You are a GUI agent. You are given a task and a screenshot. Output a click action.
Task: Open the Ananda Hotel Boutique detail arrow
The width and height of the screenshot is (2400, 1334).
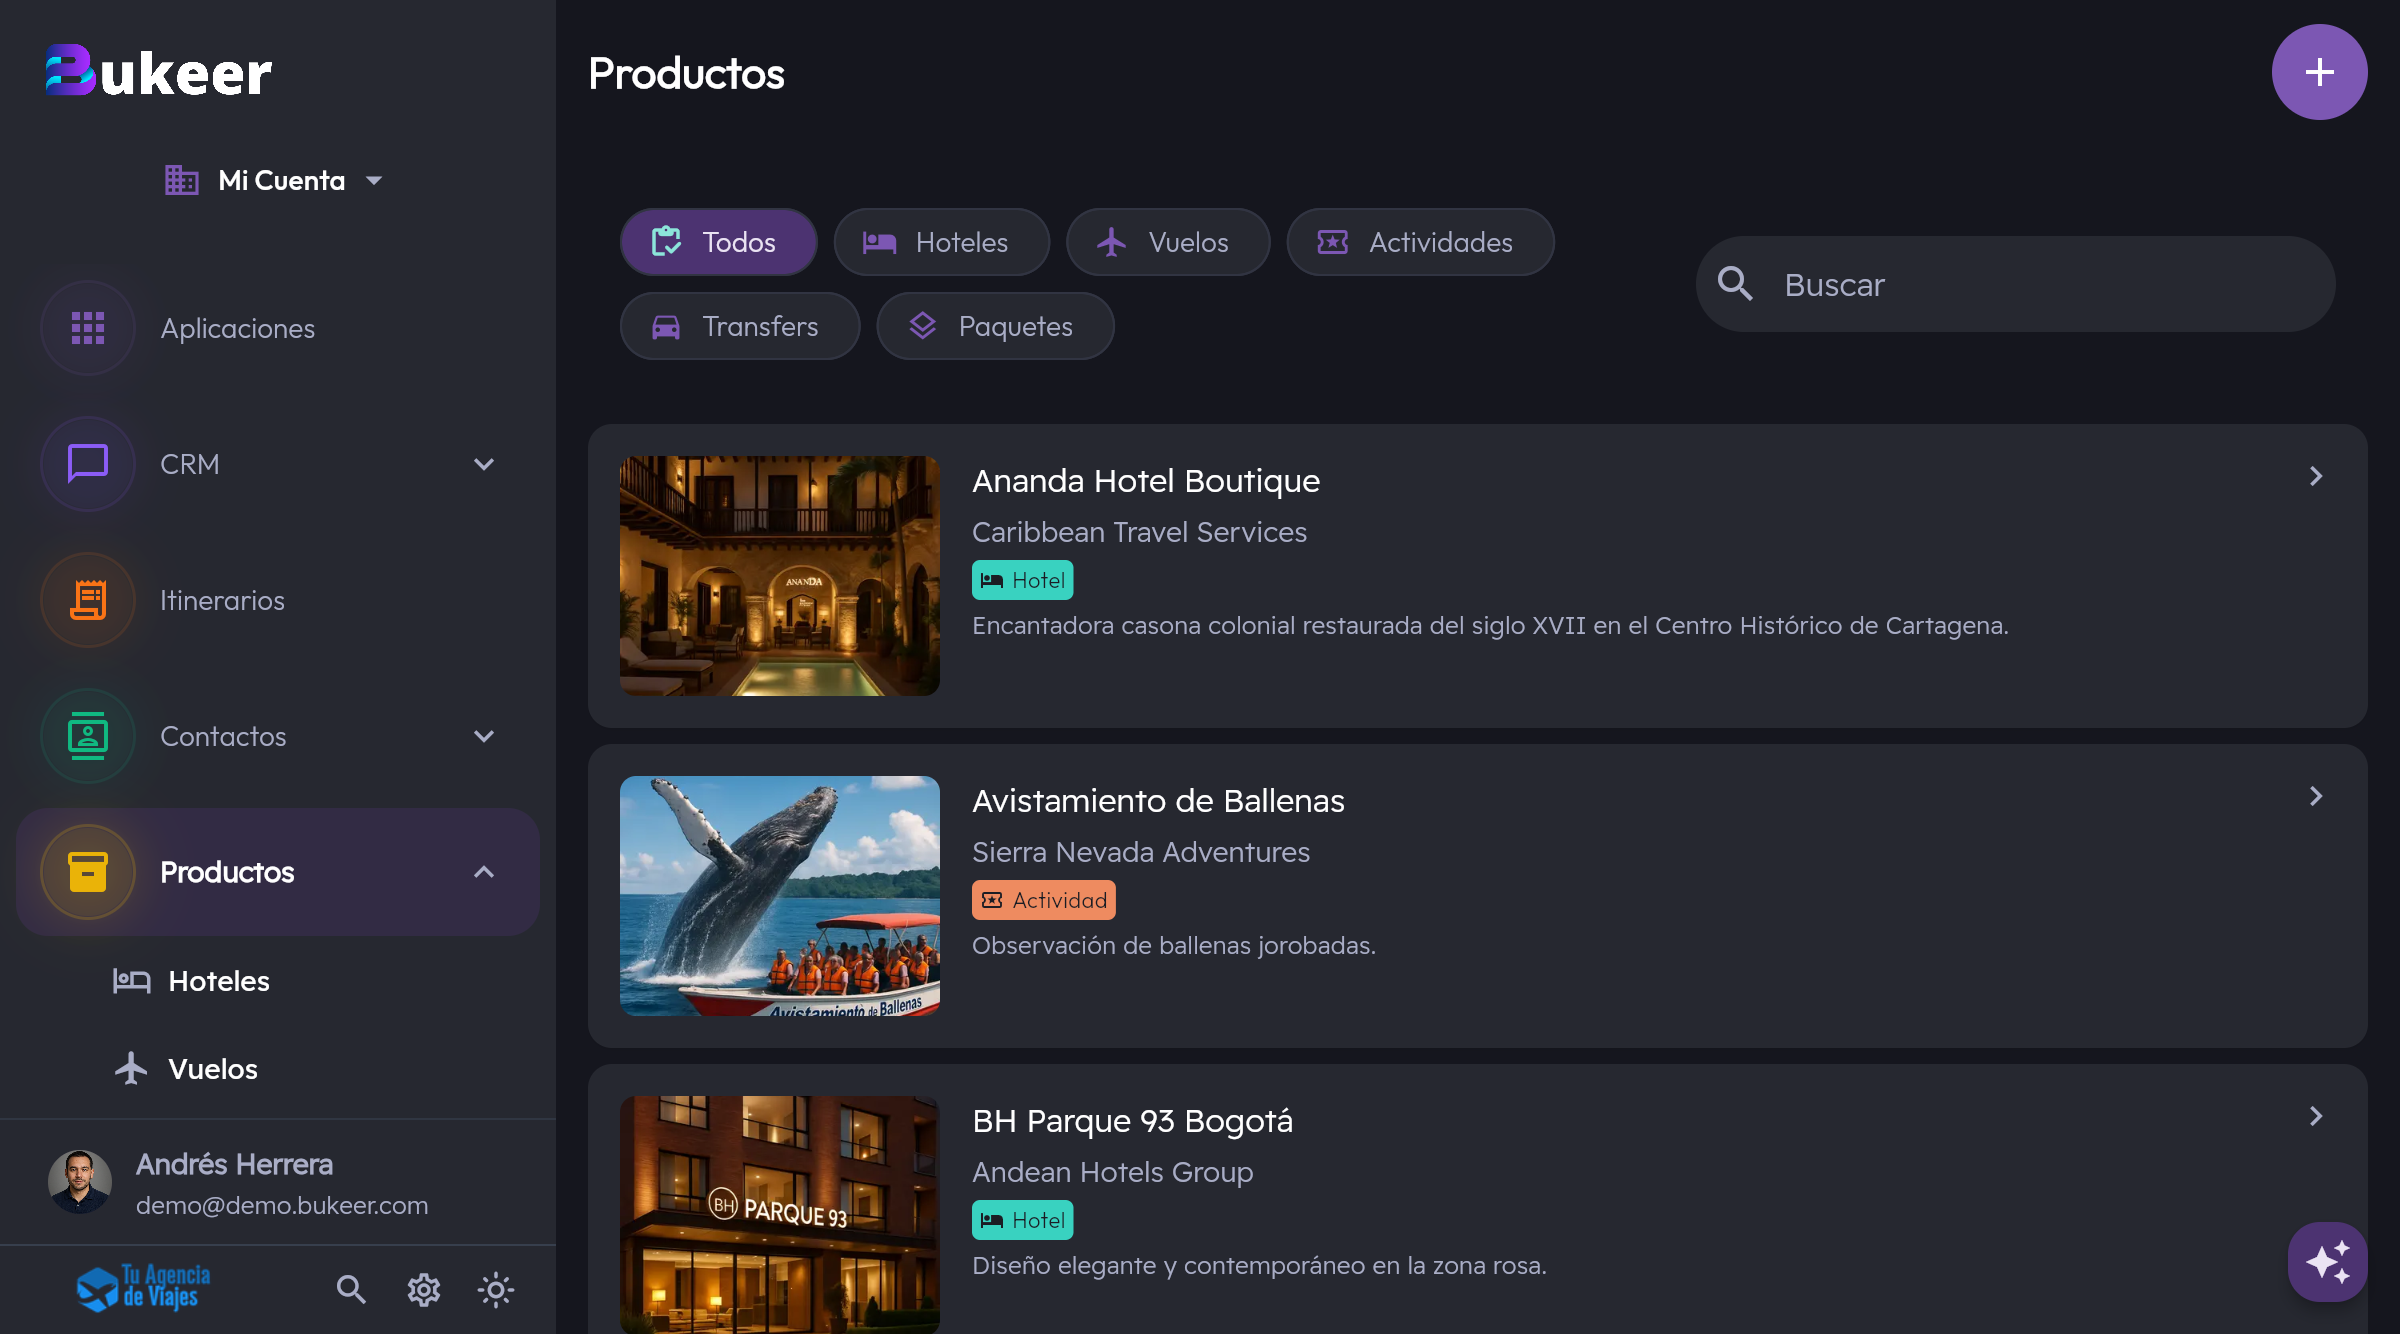click(2316, 476)
